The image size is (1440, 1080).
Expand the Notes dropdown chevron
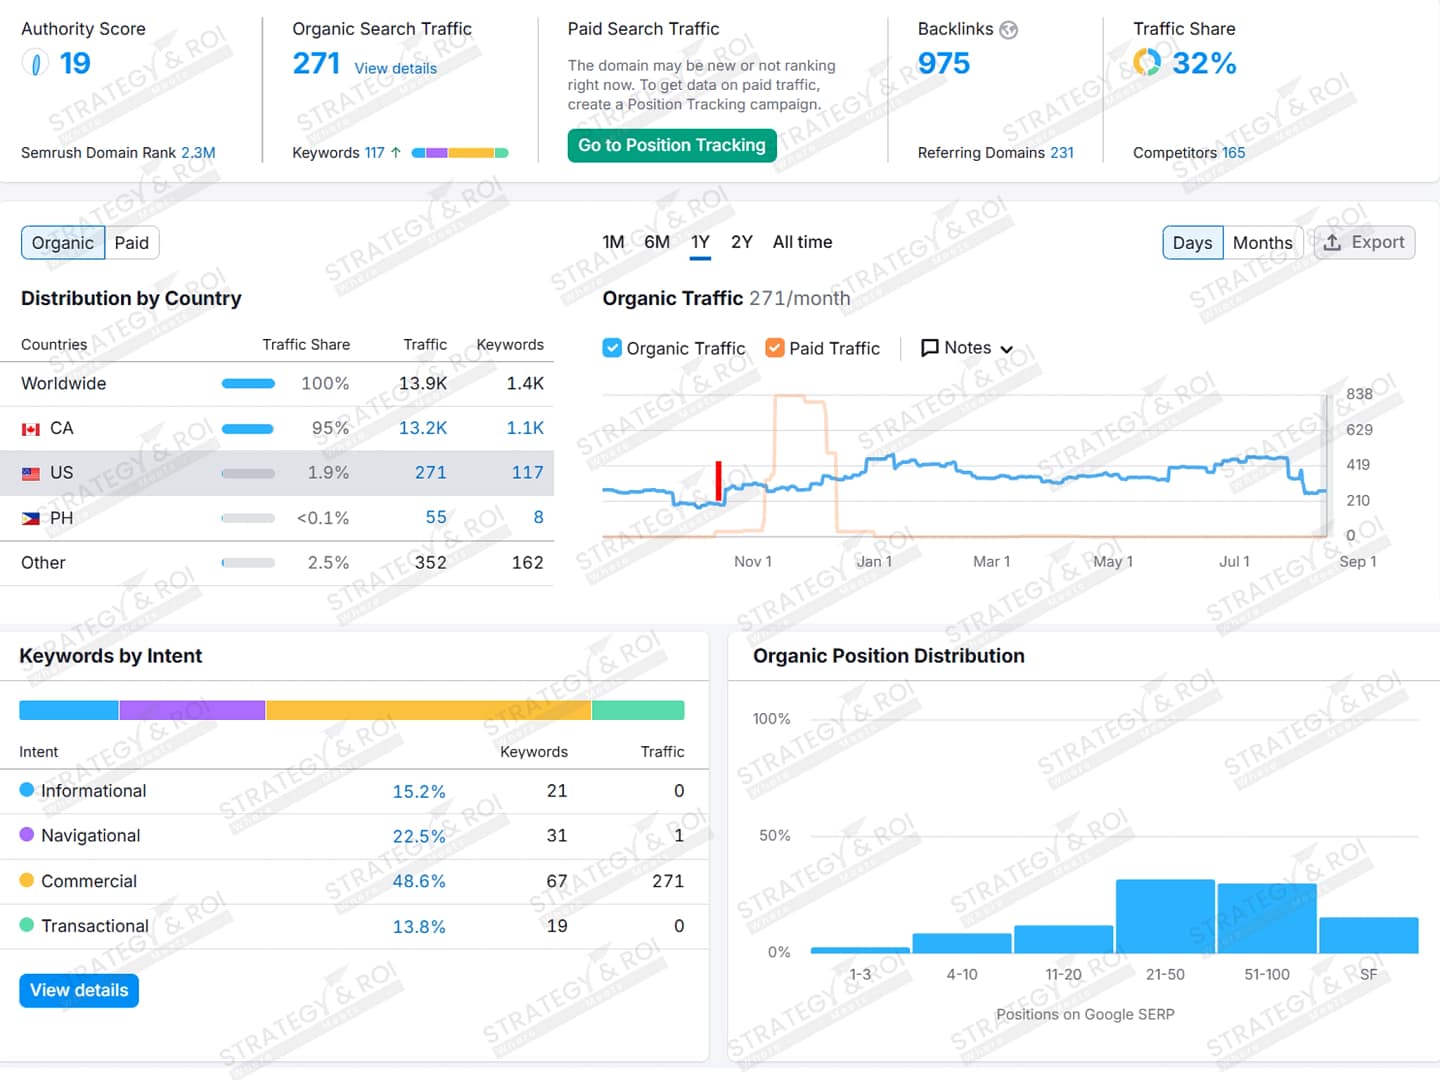pyautogui.click(x=1007, y=349)
